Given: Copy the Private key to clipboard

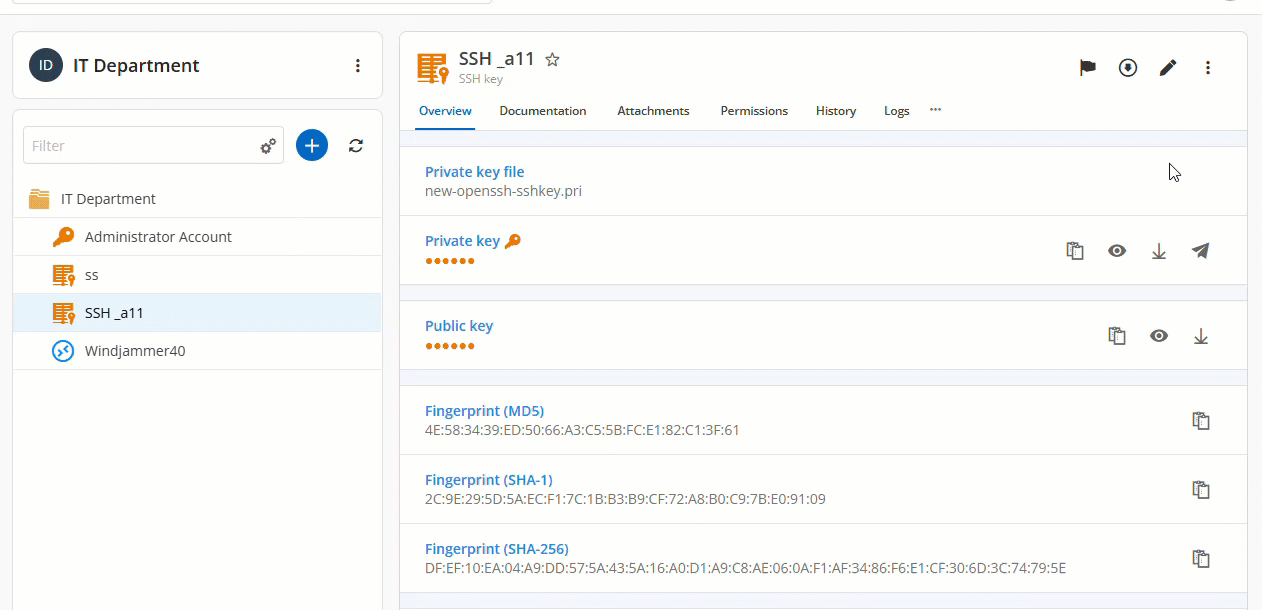Looking at the screenshot, I should 1075,251.
